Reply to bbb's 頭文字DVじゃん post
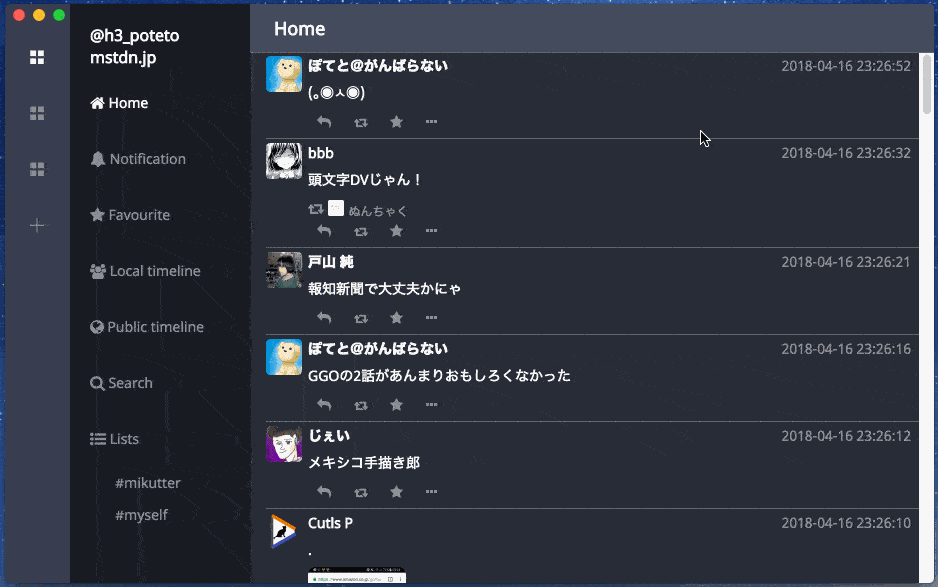The width and height of the screenshot is (938, 587). click(x=324, y=231)
